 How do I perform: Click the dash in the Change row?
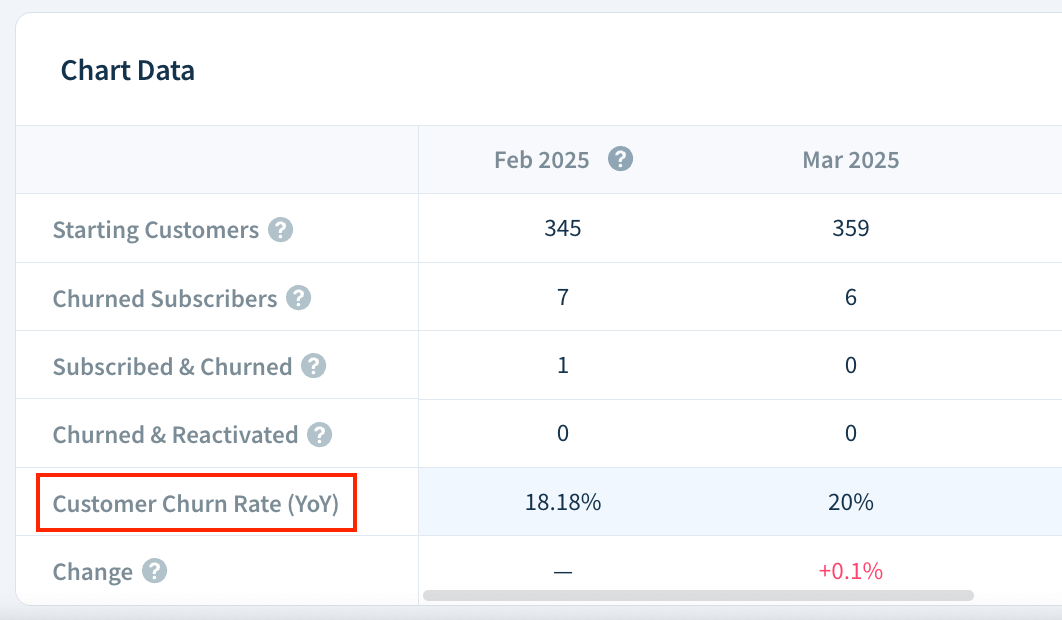tap(563, 571)
